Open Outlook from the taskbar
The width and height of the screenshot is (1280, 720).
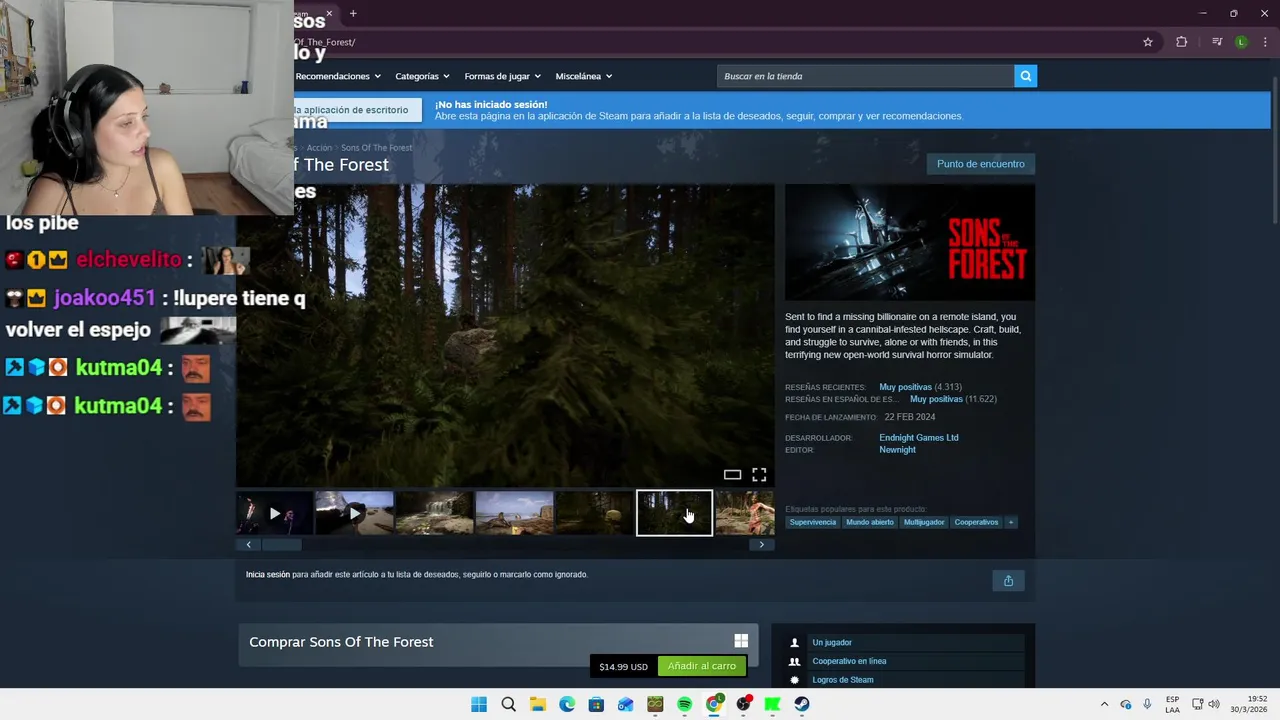tap(626, 704)
